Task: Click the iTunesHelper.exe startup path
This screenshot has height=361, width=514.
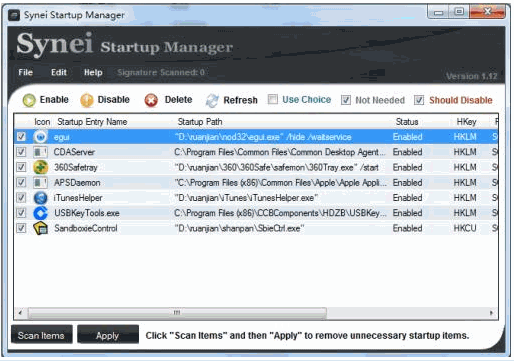Action: [246, 198]
